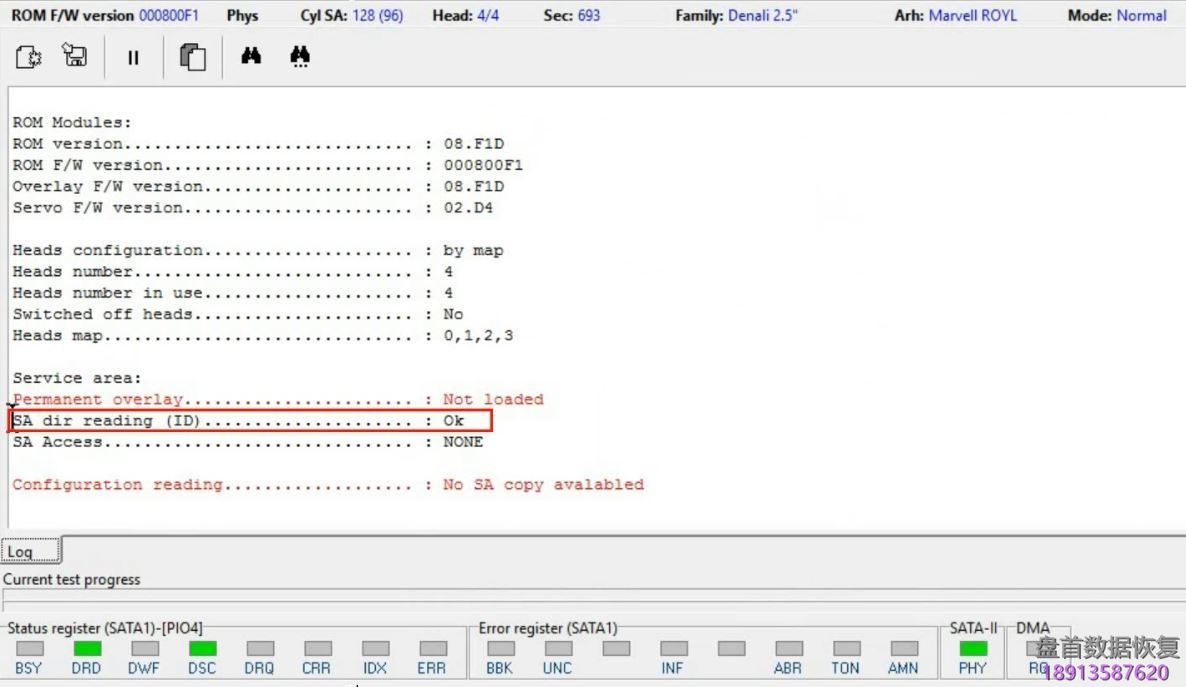Click the BSY status register indicator
The height and width of the screenshot is (687, 1186).
(29, 649)
